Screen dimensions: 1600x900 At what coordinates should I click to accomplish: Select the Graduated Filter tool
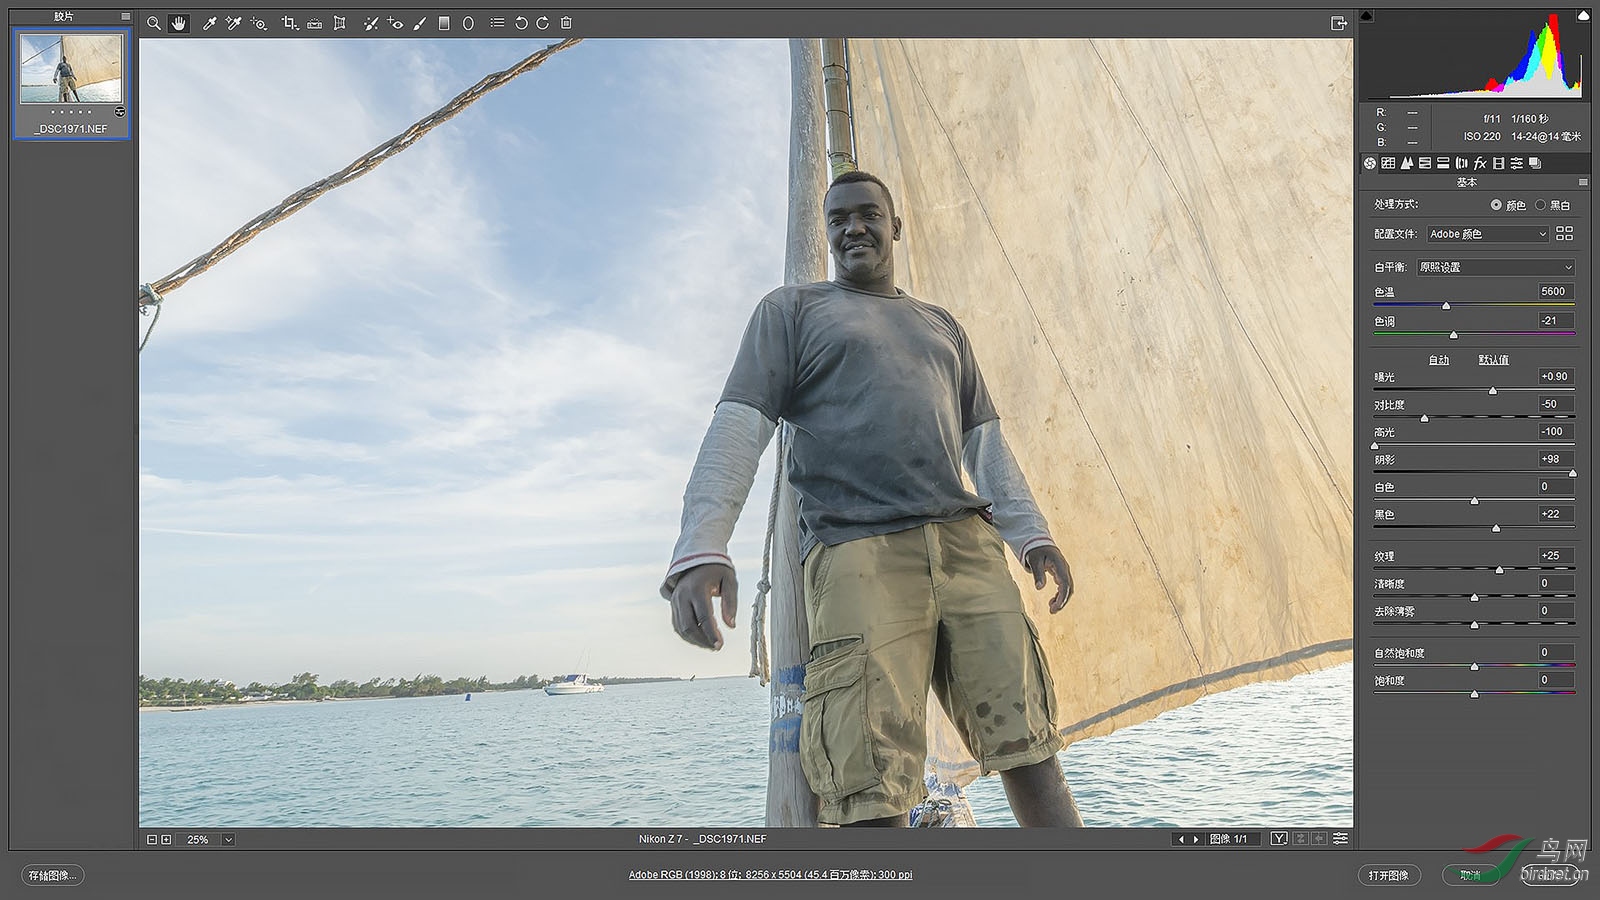pos(444,23)
